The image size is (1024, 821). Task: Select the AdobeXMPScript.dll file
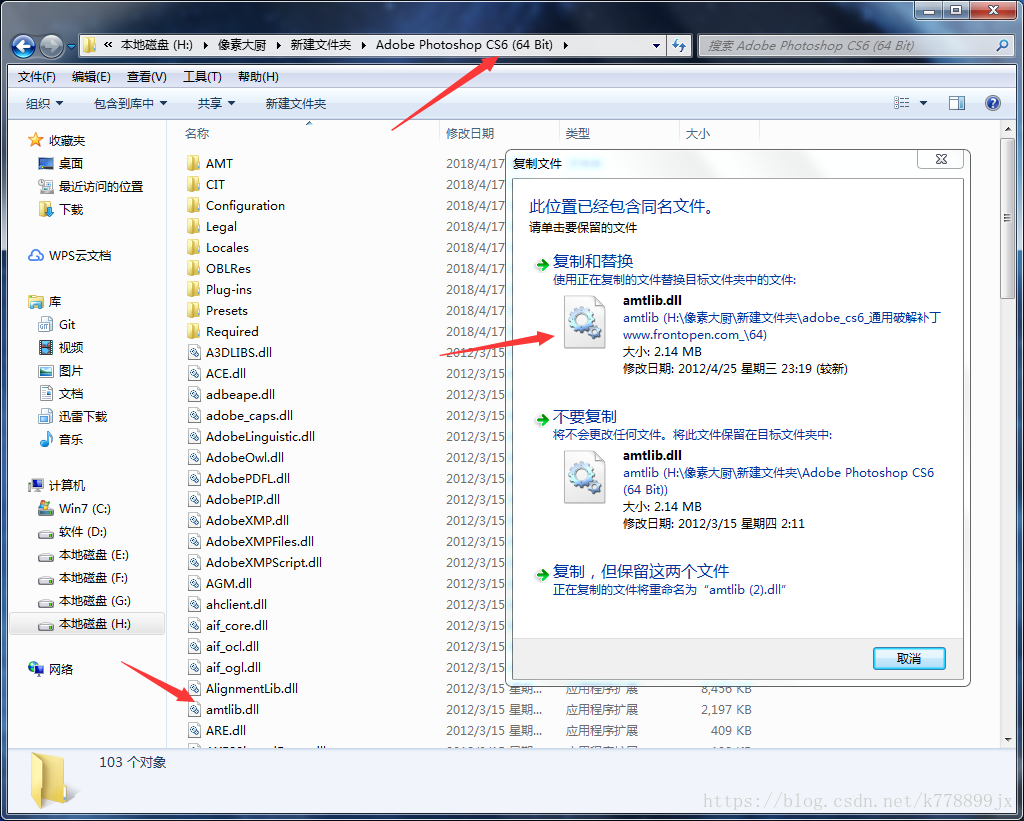pos(255,562)
